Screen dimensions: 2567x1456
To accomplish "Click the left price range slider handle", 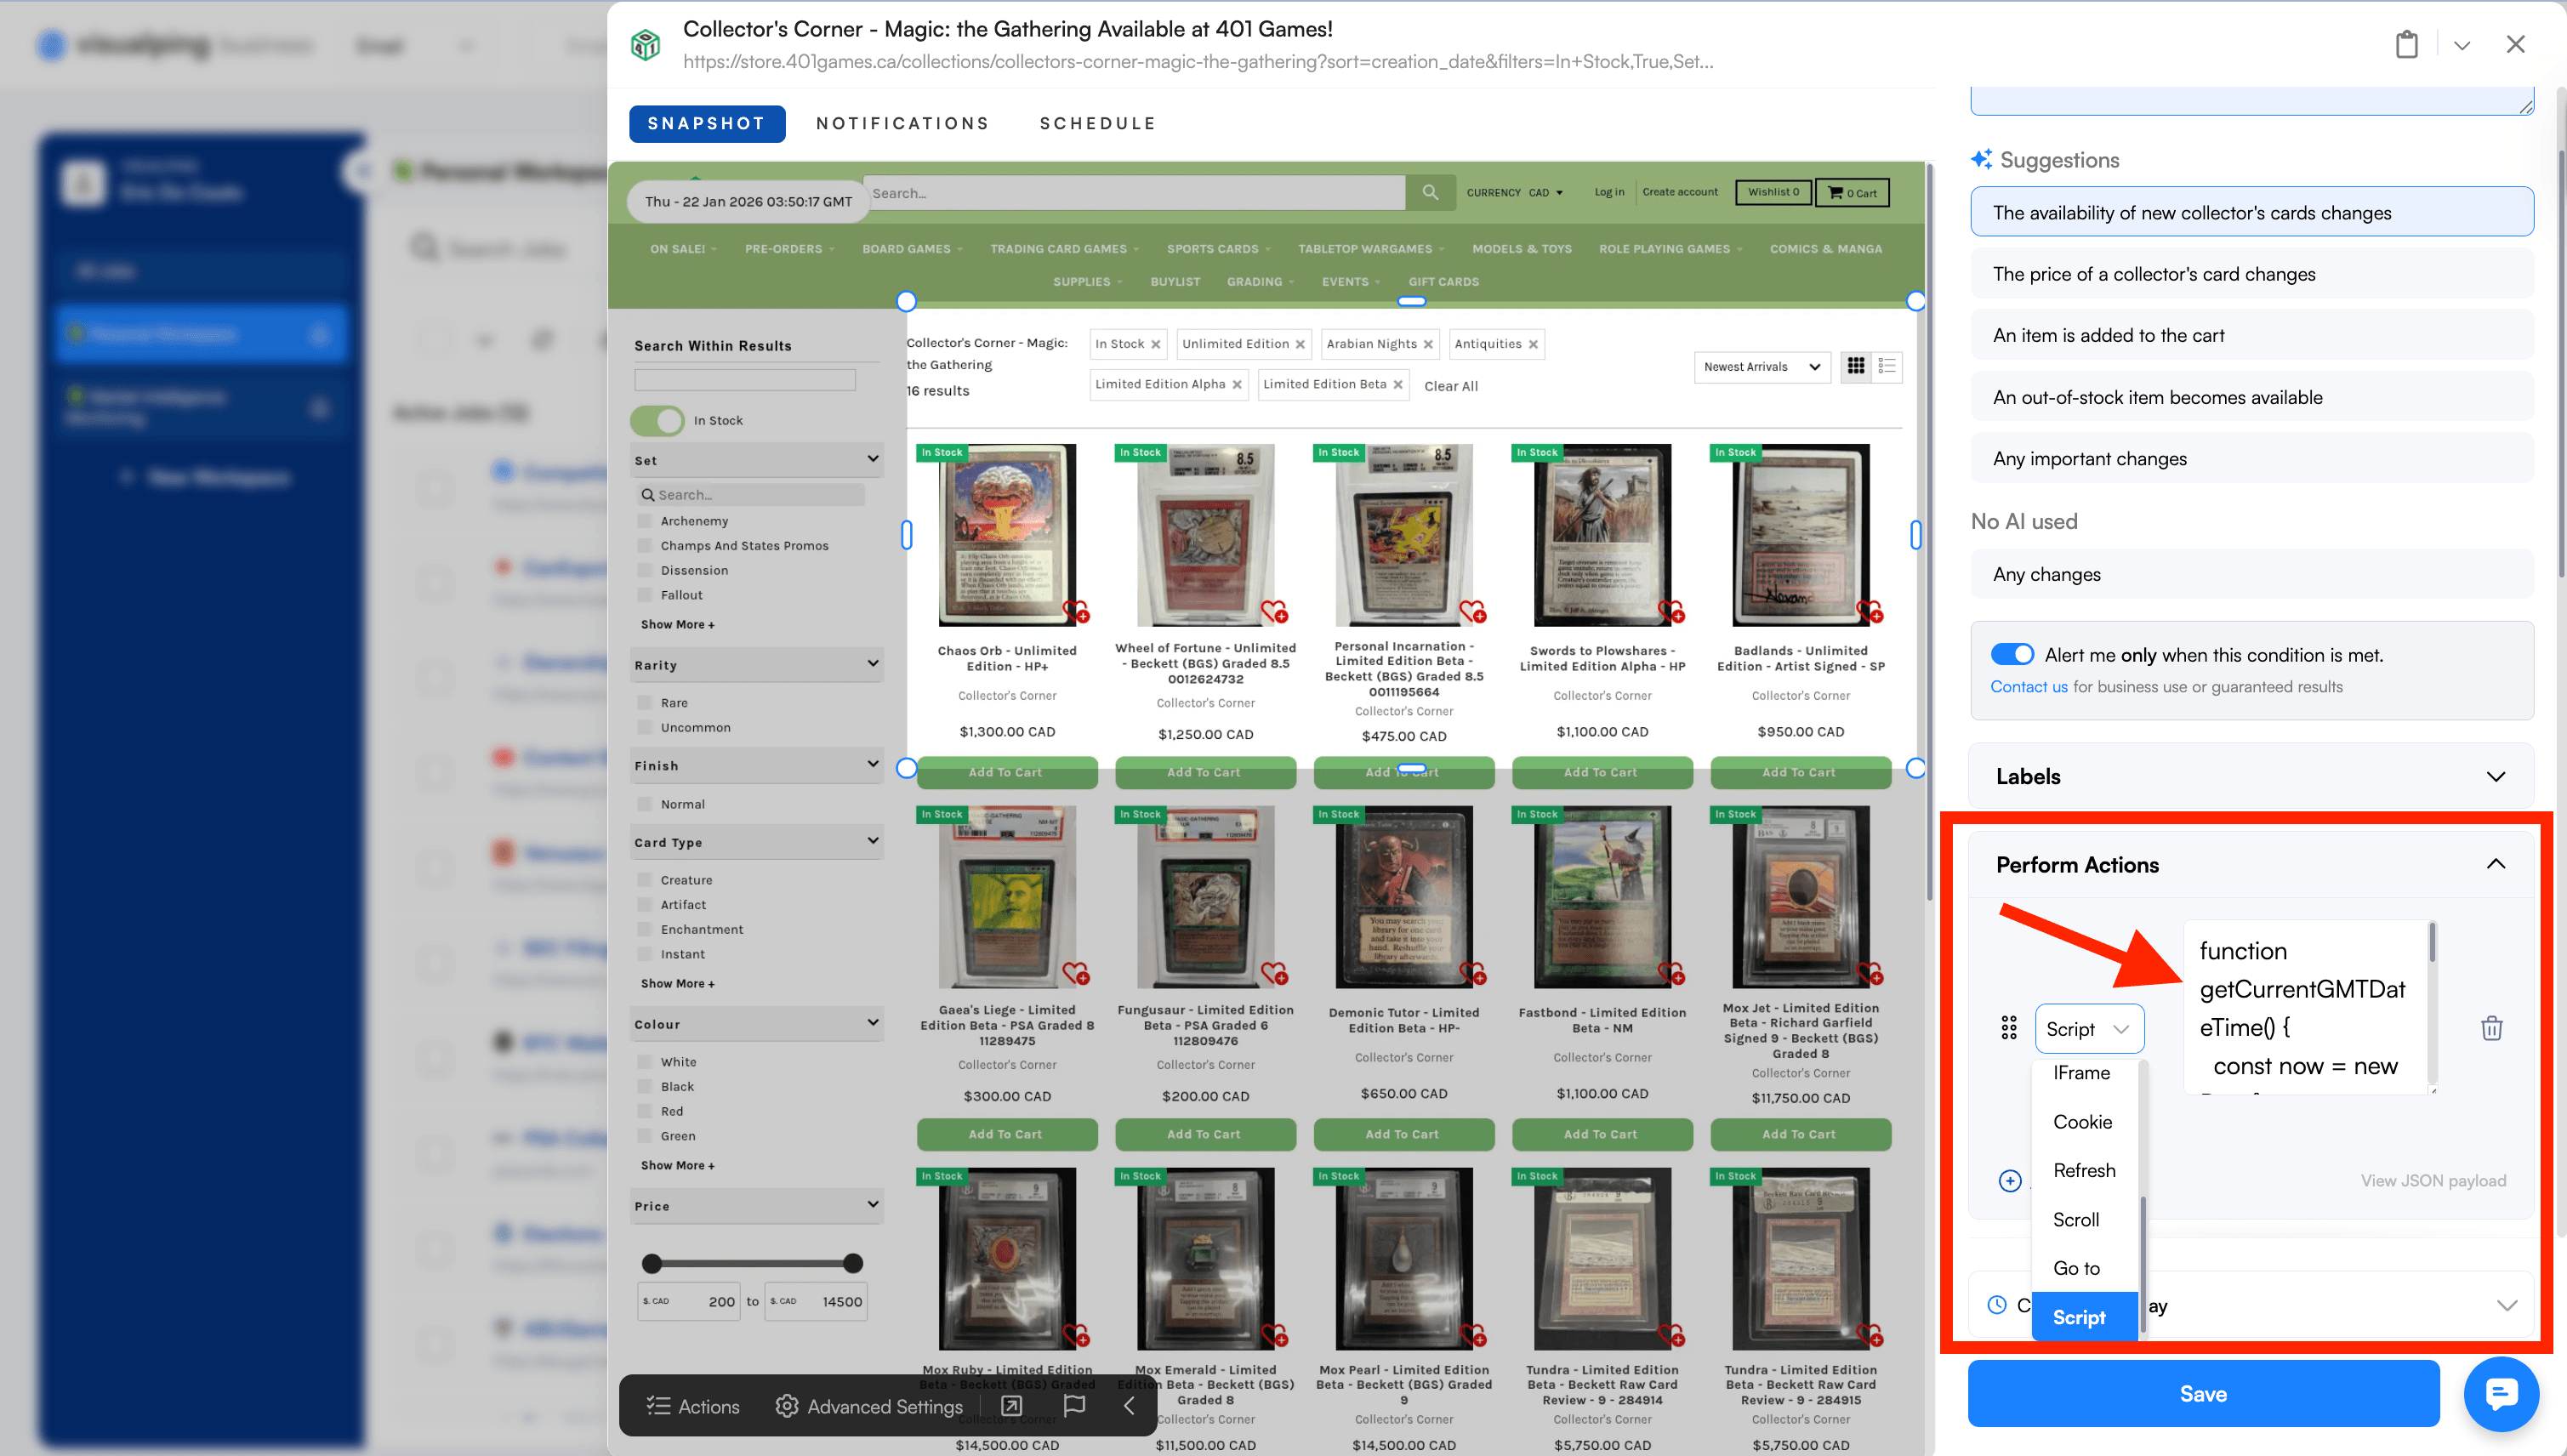I will coord(654,1263).
